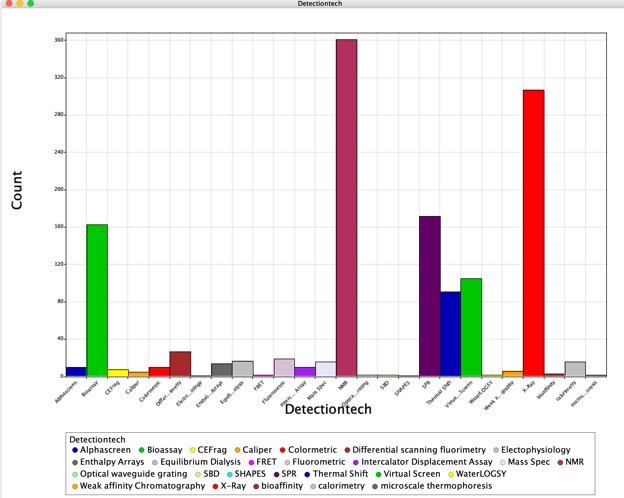Click the Alphascreen legend color dot
The width and height of the screenshot is (624, 498).
click(75, 450)
